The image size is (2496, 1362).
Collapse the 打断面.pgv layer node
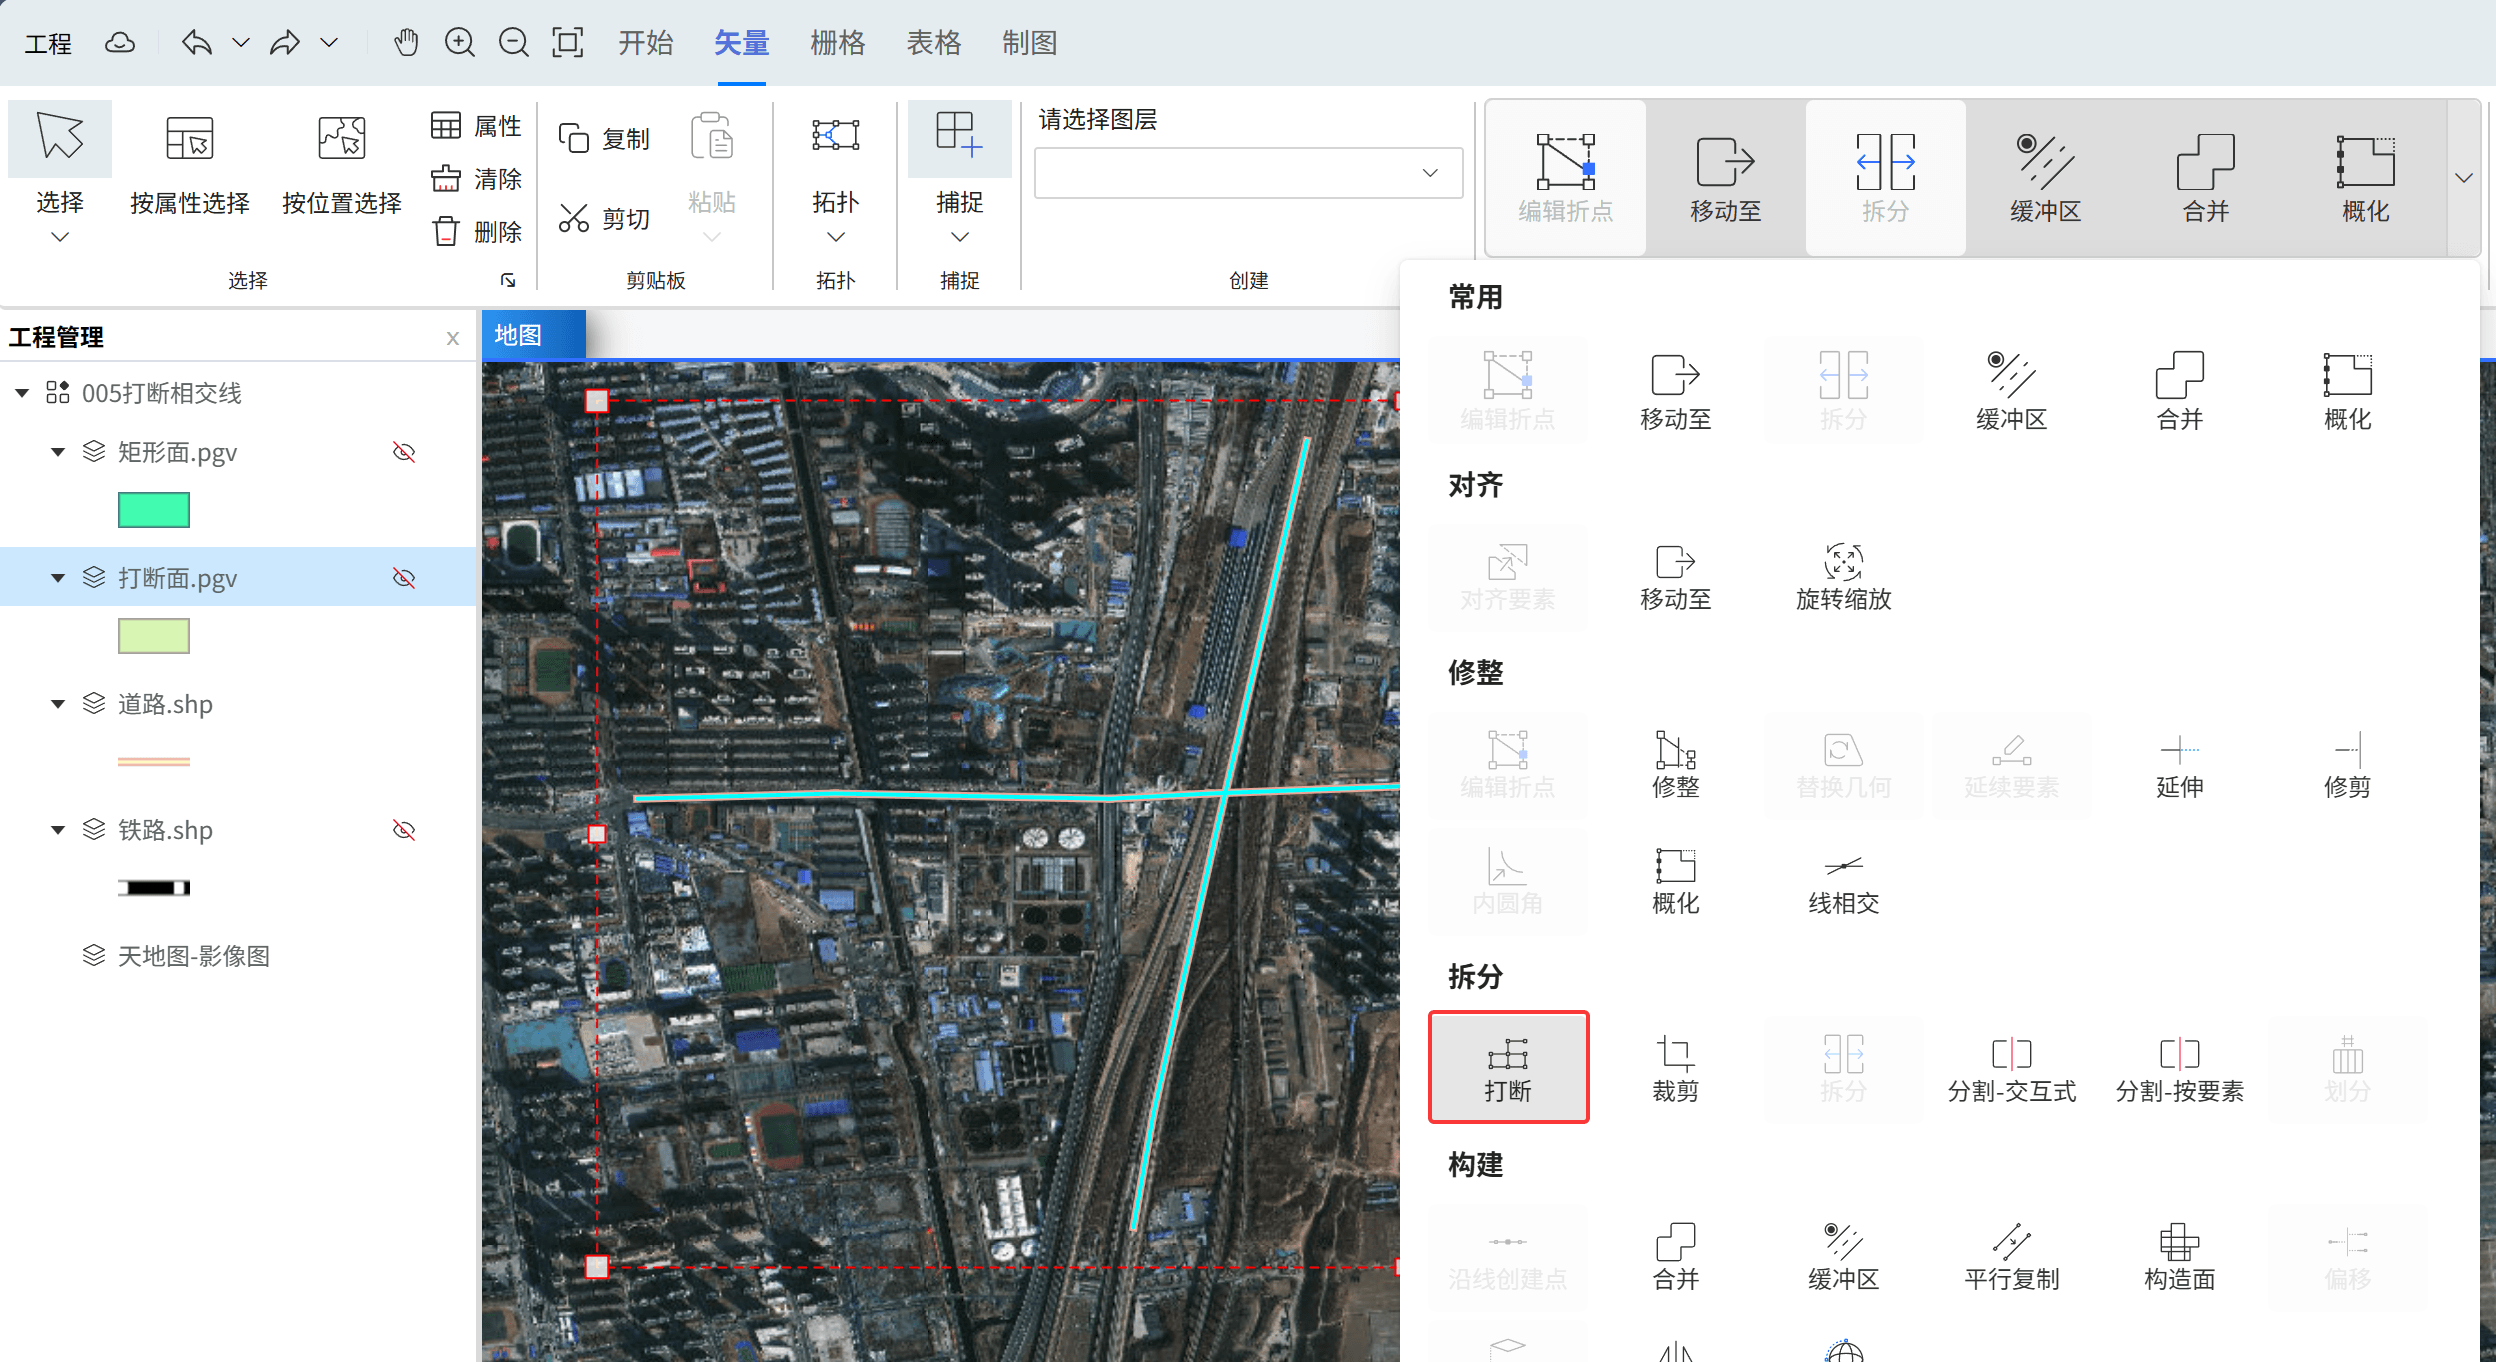58,578
